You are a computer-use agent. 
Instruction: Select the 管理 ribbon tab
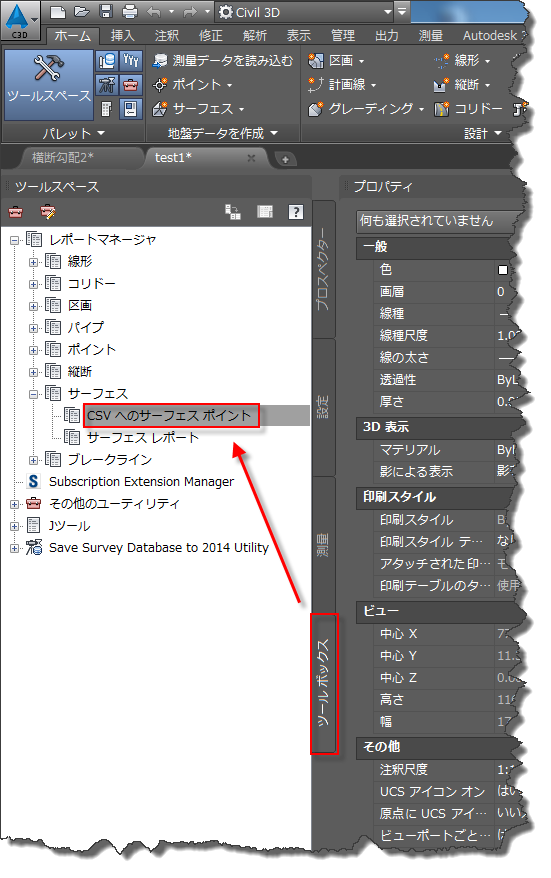[x=343, y=35]
